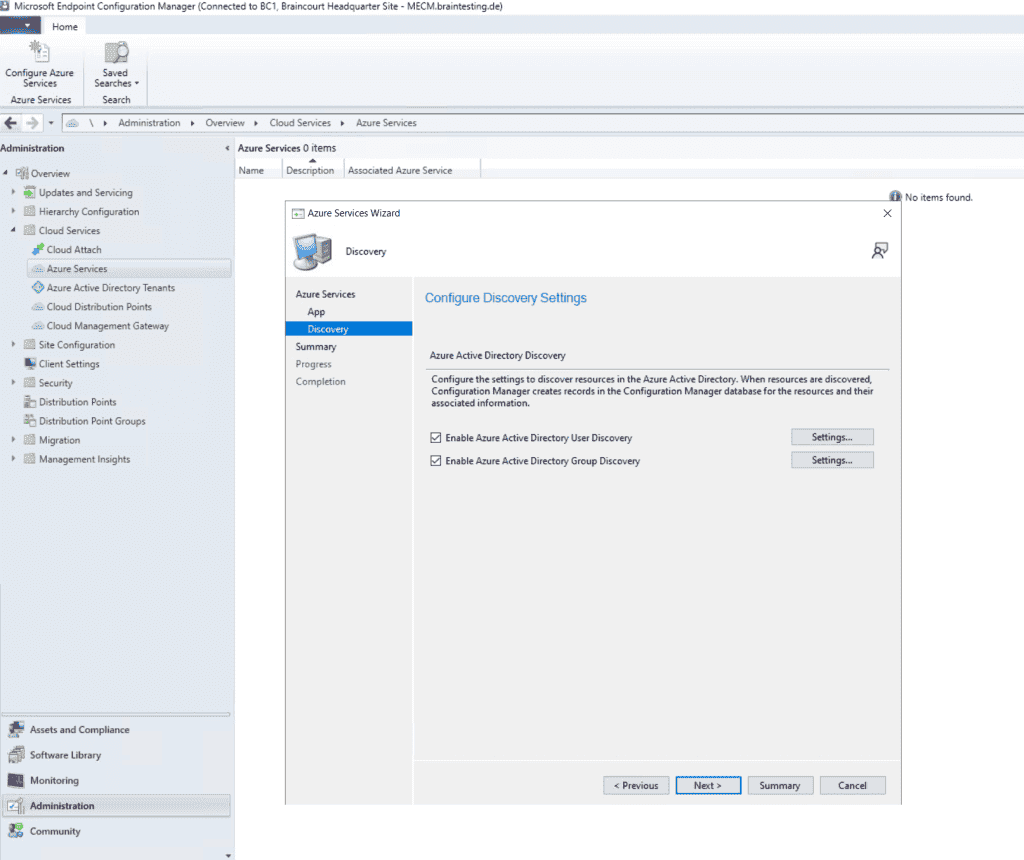Sort results by the Name column
This screenshot has height=860, width=1024.
[250, 169]
